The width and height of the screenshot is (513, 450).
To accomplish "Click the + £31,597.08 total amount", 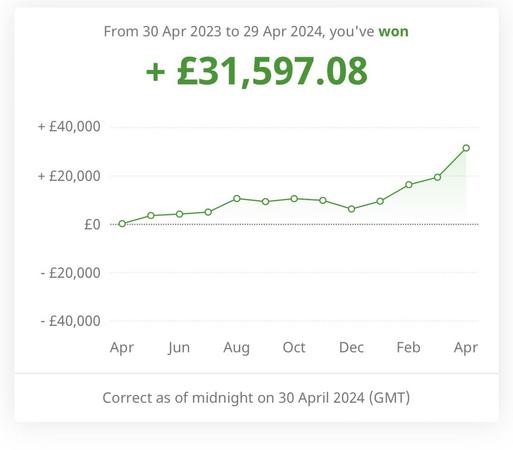I will click(x=256, y=71).
